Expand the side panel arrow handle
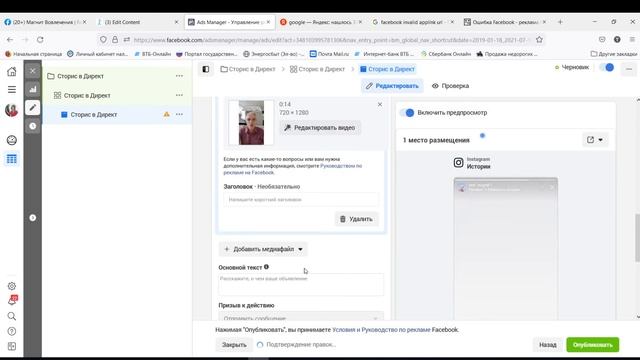Screen dimensions: 640x360 [33, 218]
